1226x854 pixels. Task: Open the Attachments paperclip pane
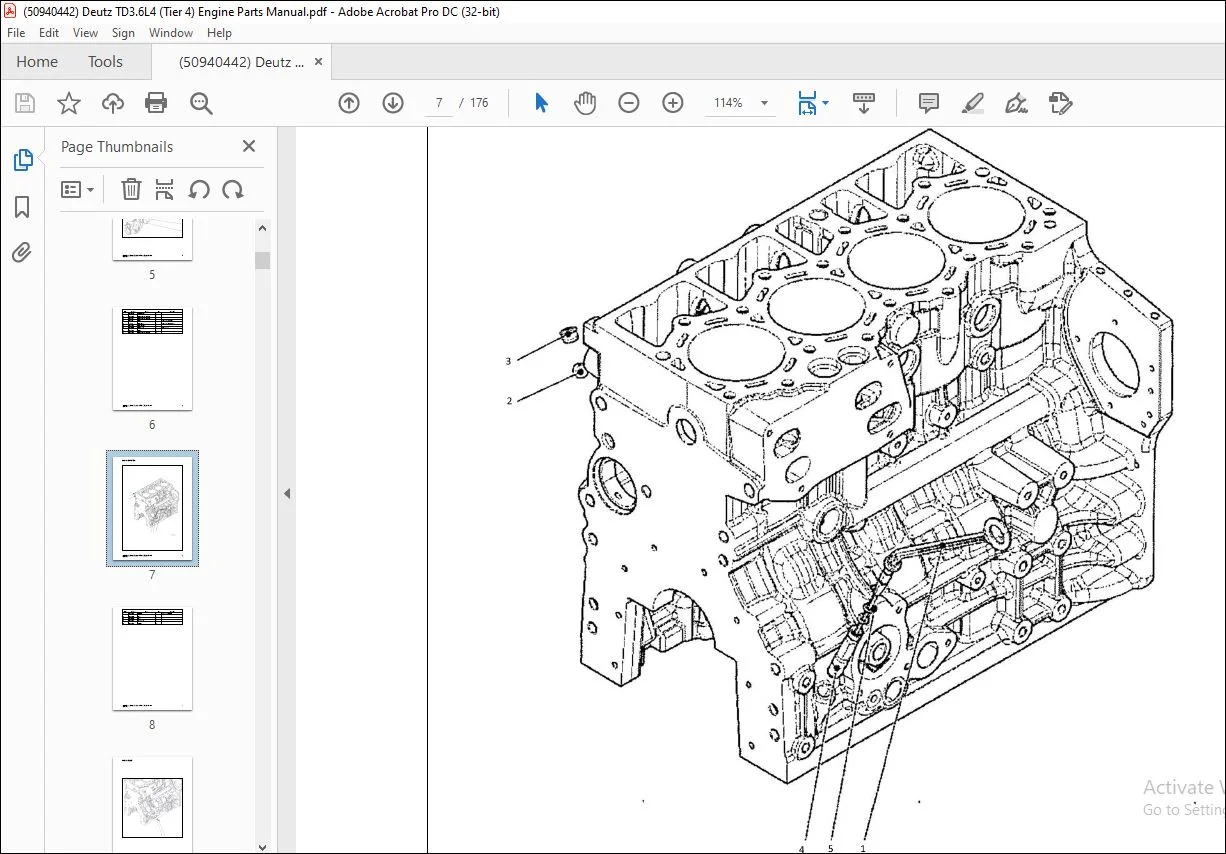22,252
